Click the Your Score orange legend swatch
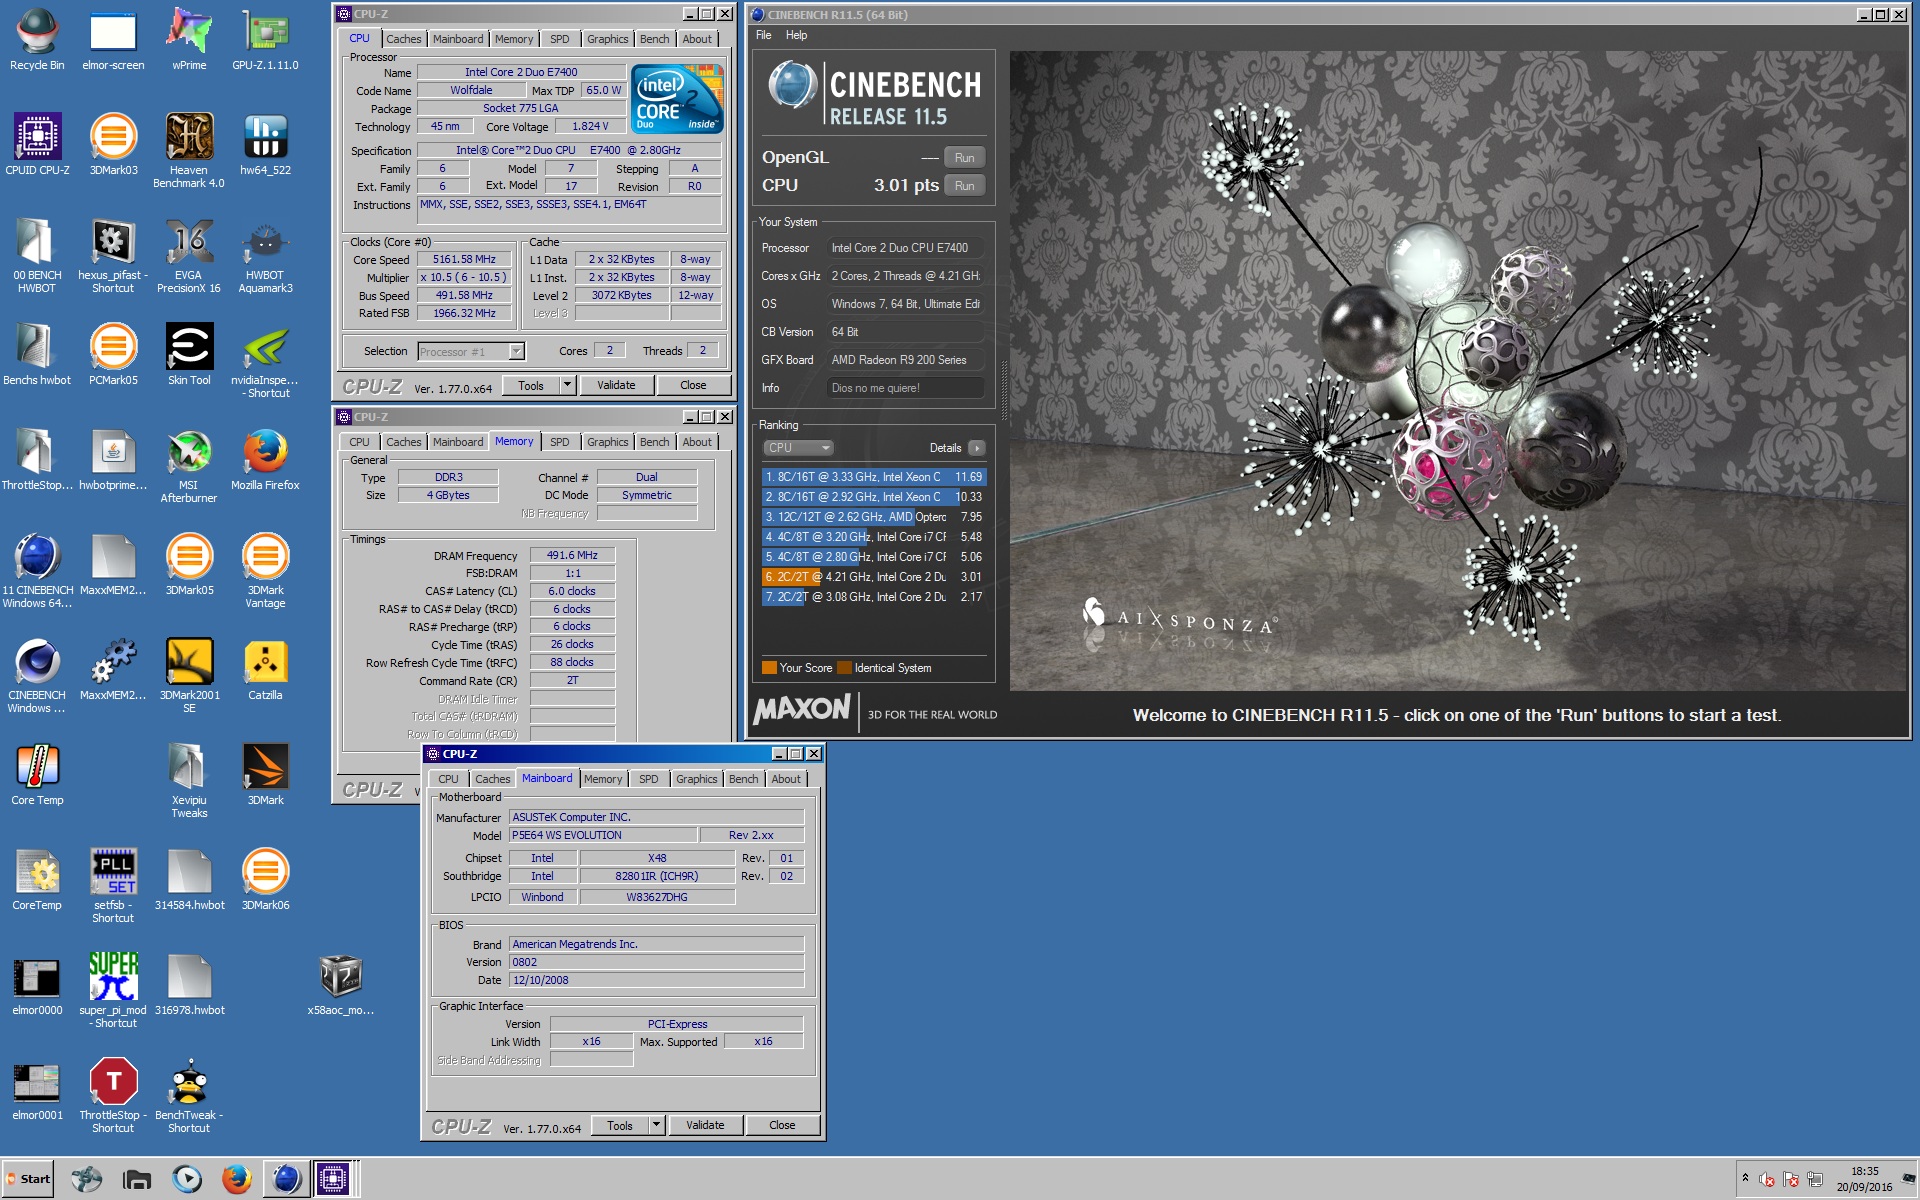Screen dimensions: 1920x1200 click(769, 668)
